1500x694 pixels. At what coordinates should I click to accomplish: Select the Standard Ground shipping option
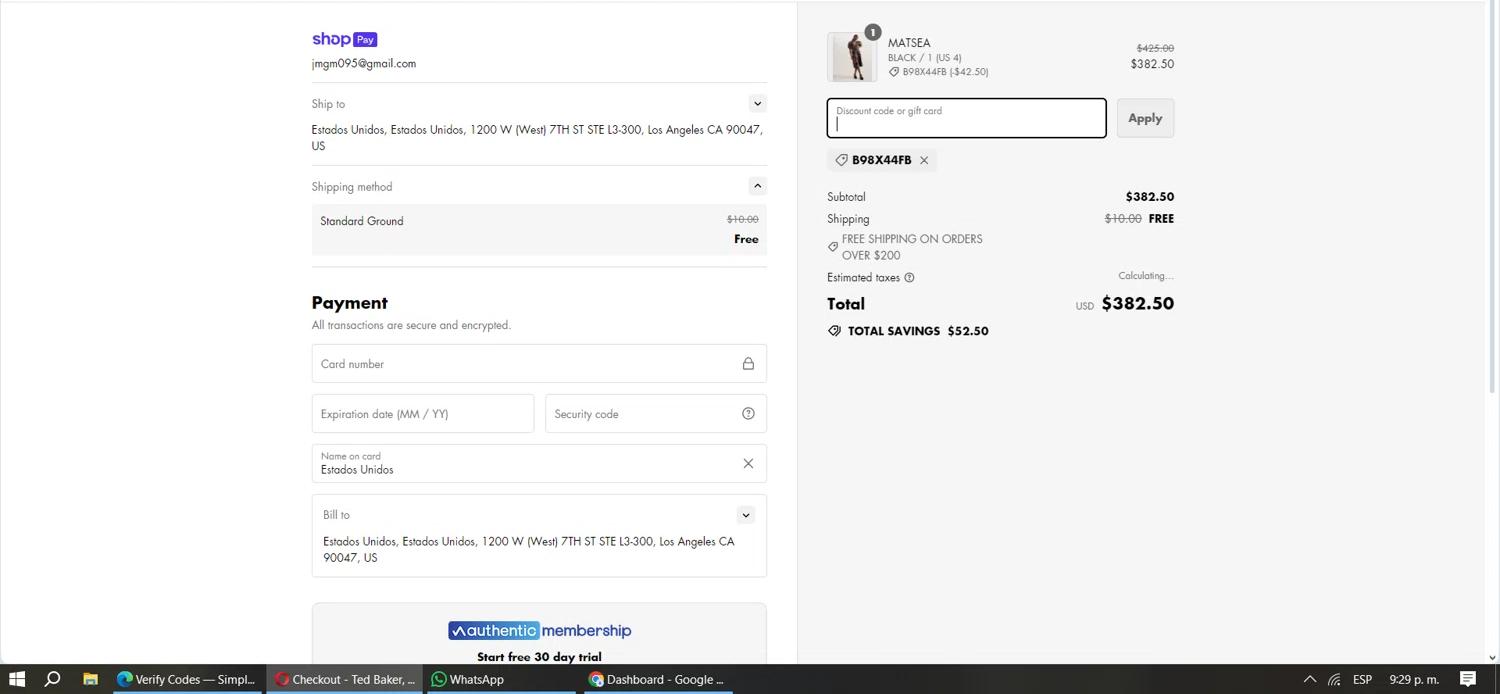click(539, 230)
